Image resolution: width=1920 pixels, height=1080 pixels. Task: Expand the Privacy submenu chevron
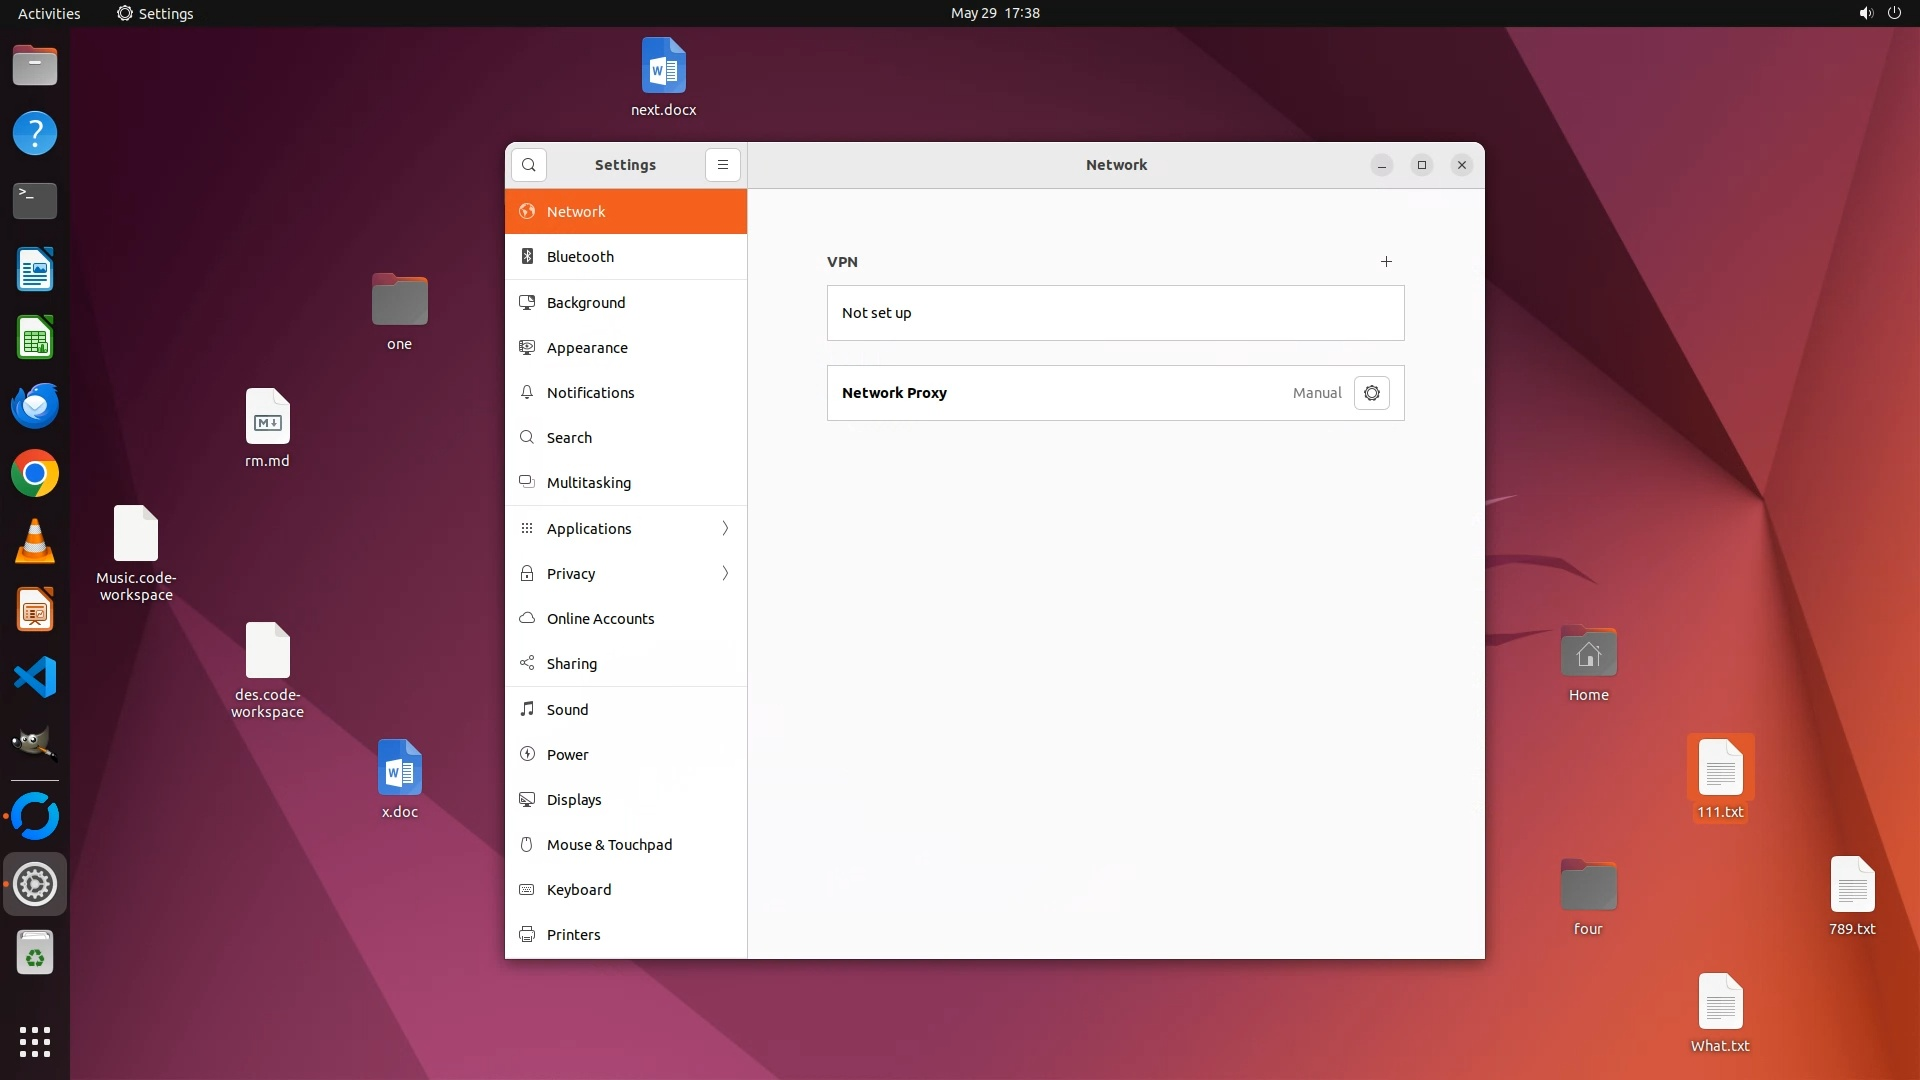[x=725, y=573]
